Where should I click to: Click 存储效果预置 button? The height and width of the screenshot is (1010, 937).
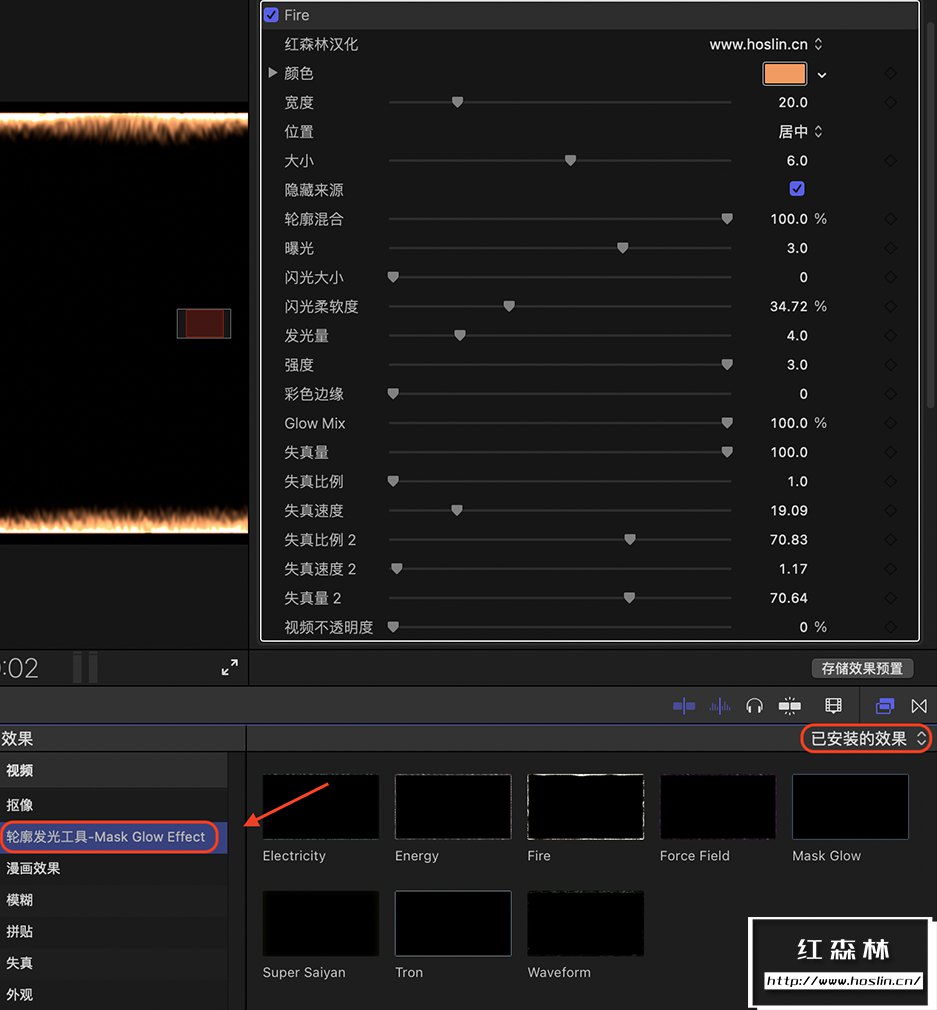point(862,669)
